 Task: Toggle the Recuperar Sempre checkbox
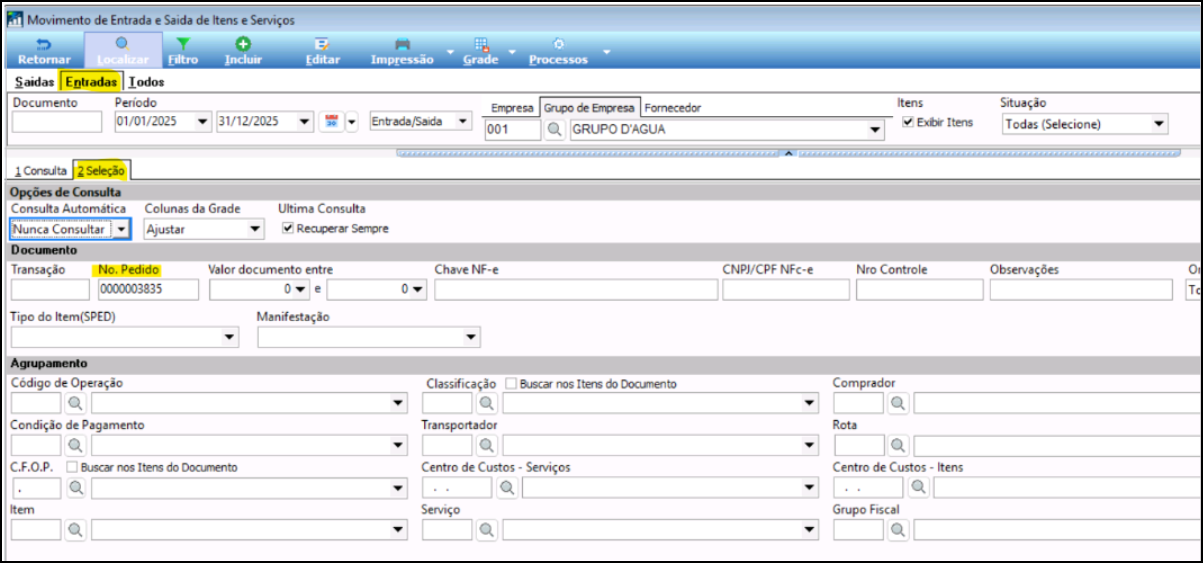pyautogui.click(x=288, y=228)
